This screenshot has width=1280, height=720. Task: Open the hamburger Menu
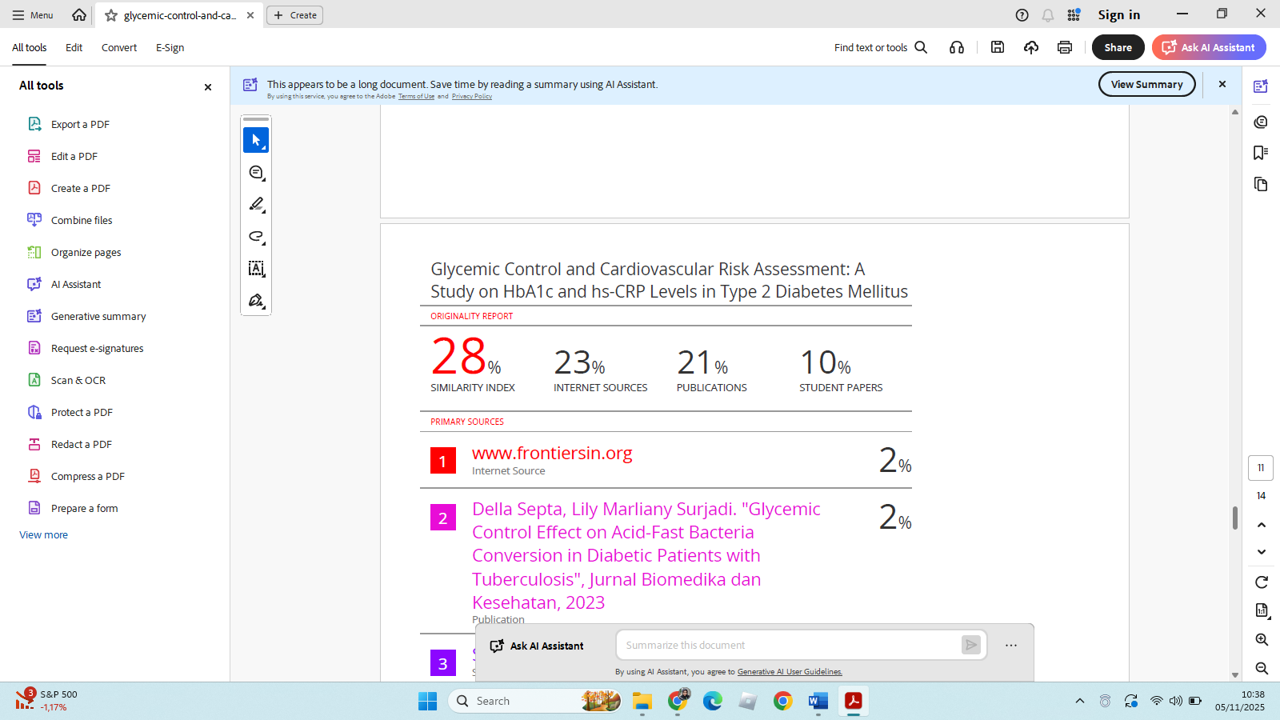(x=32, y=15)
